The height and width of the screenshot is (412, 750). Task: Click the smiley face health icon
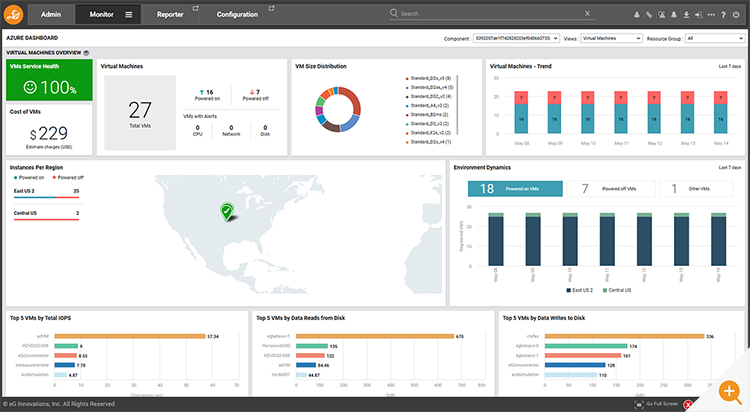(30, 87)
